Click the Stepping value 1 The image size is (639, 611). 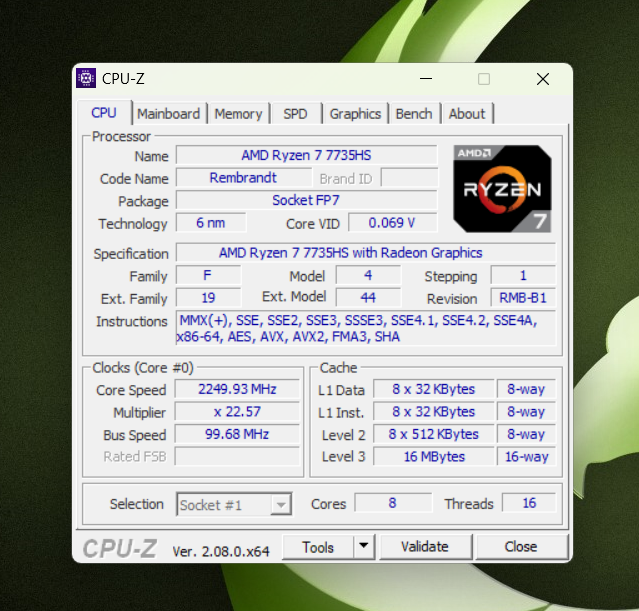click(523, 276)
